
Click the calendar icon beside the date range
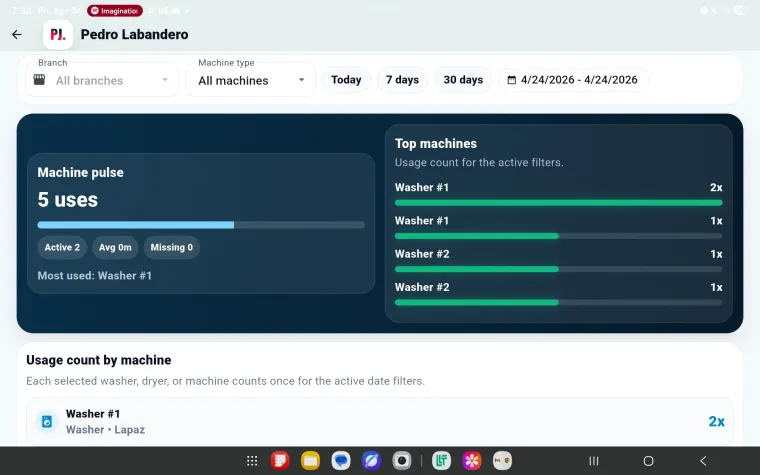pos(511,80)
